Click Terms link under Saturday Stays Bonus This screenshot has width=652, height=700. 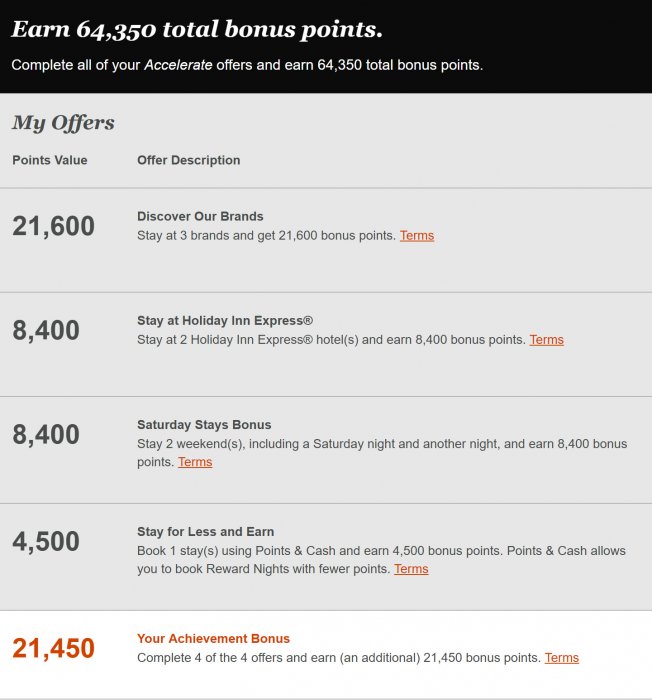click(195, 462)
